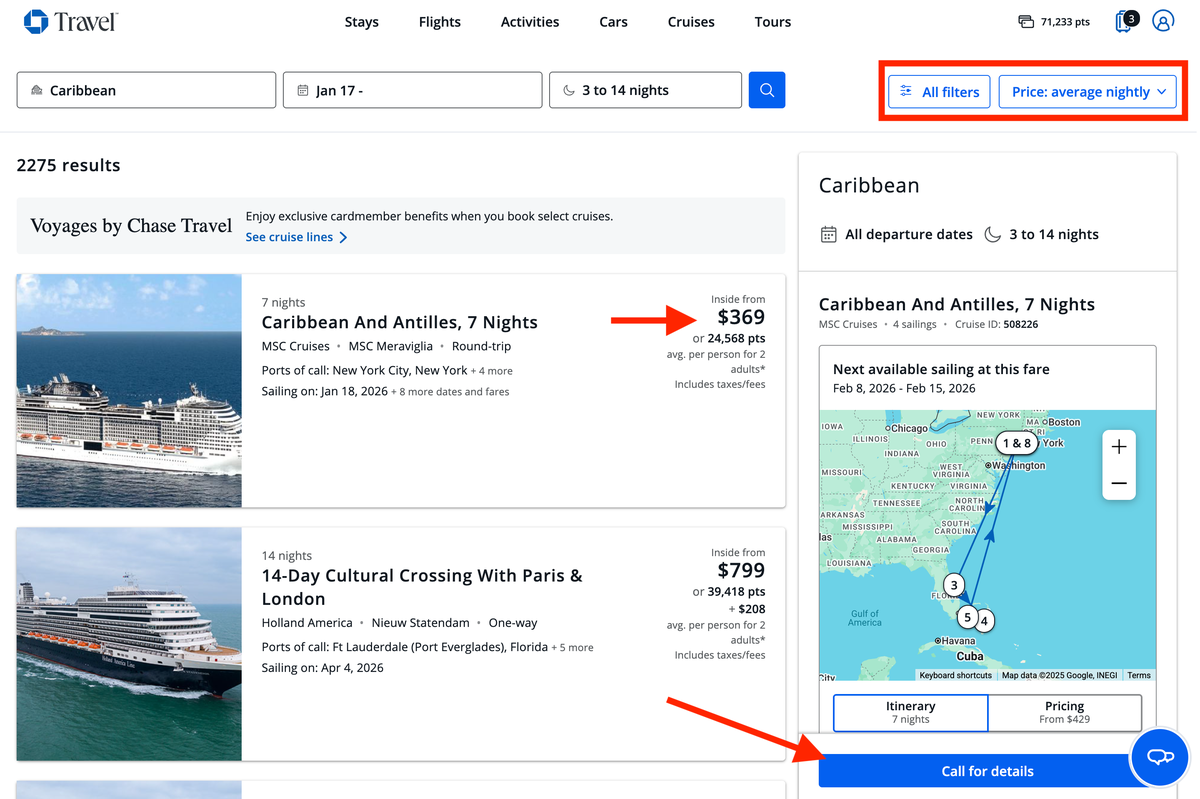Open the Cruises section
Image resolution: width=1200 pixels, height=799 pixels.
click(x=691, y=22)
